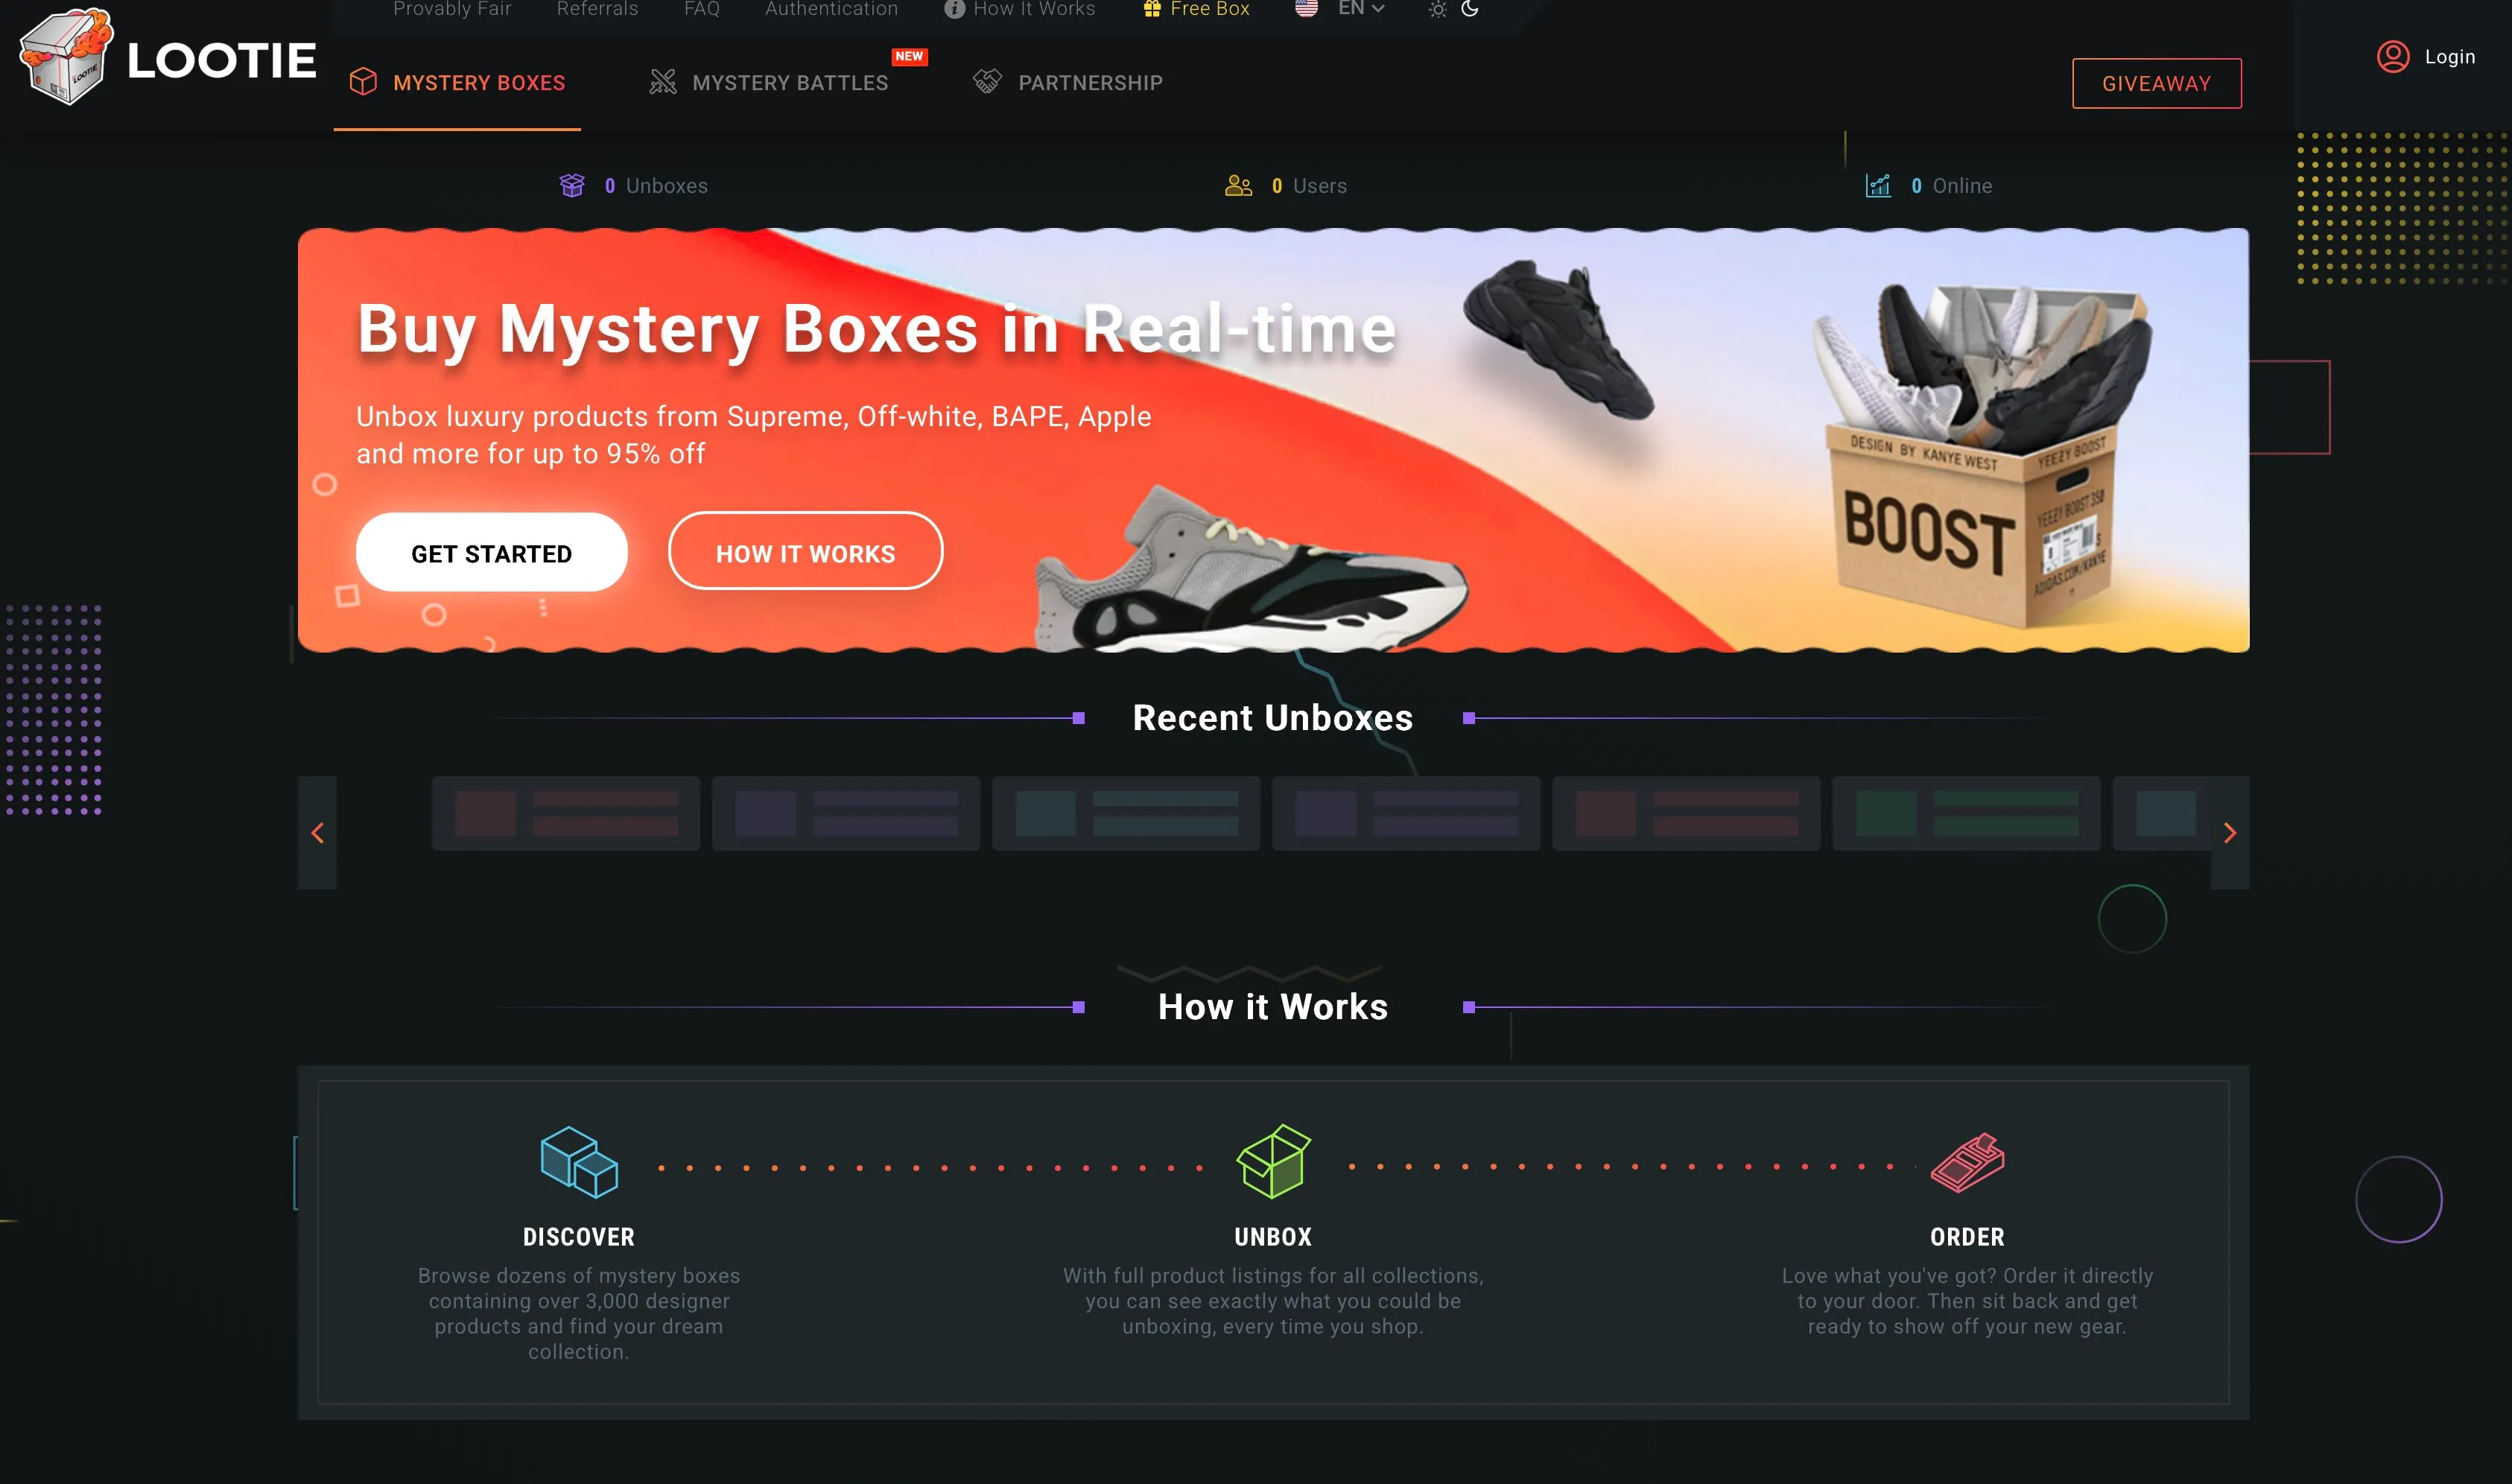This screenshot has height=1484, width=2512.
Task: Click the user profile icon near Login
Action: coord(2392,56)
